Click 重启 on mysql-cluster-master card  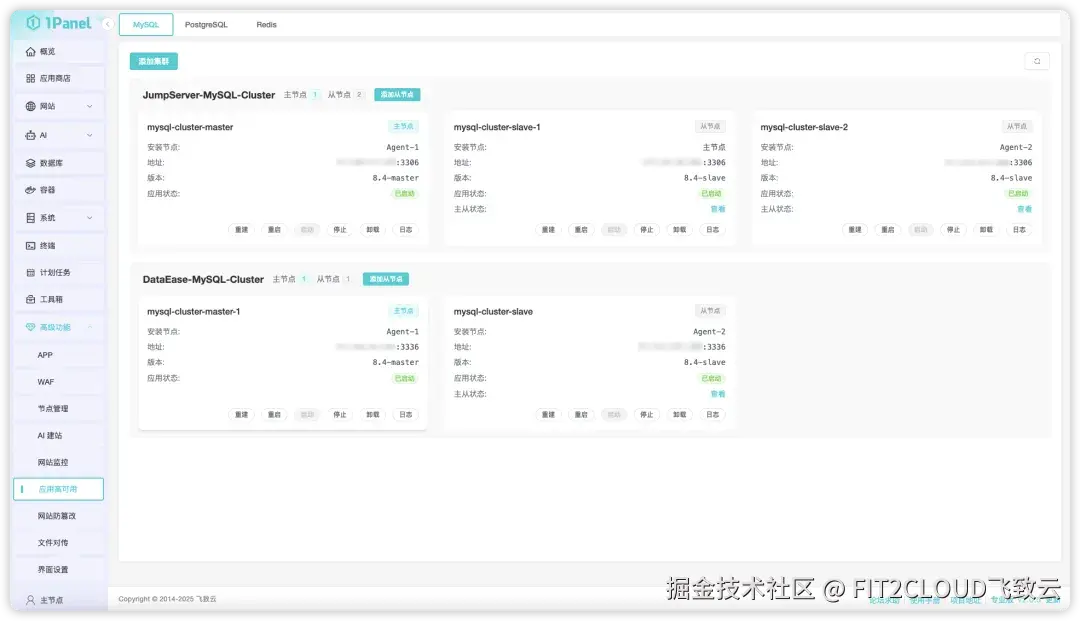coord(274,230)
